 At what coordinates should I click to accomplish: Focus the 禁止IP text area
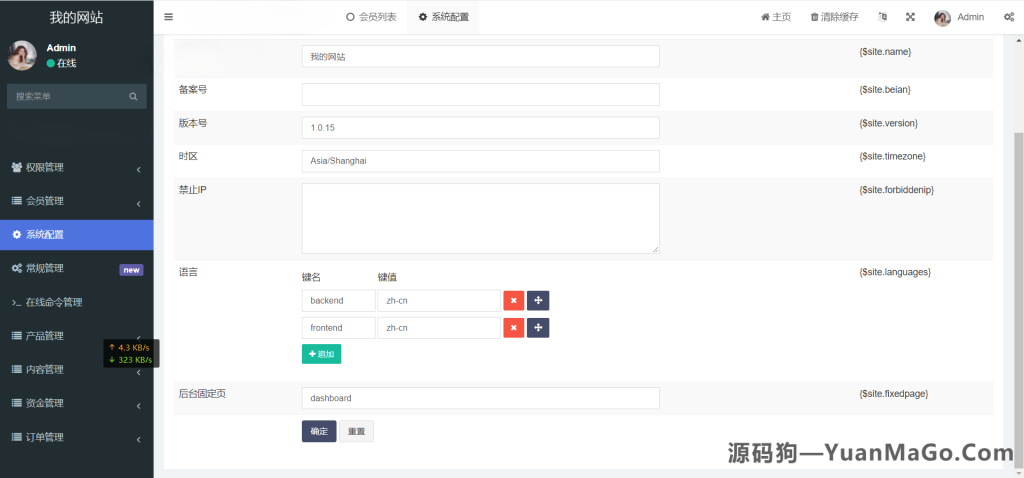[480, 218]
